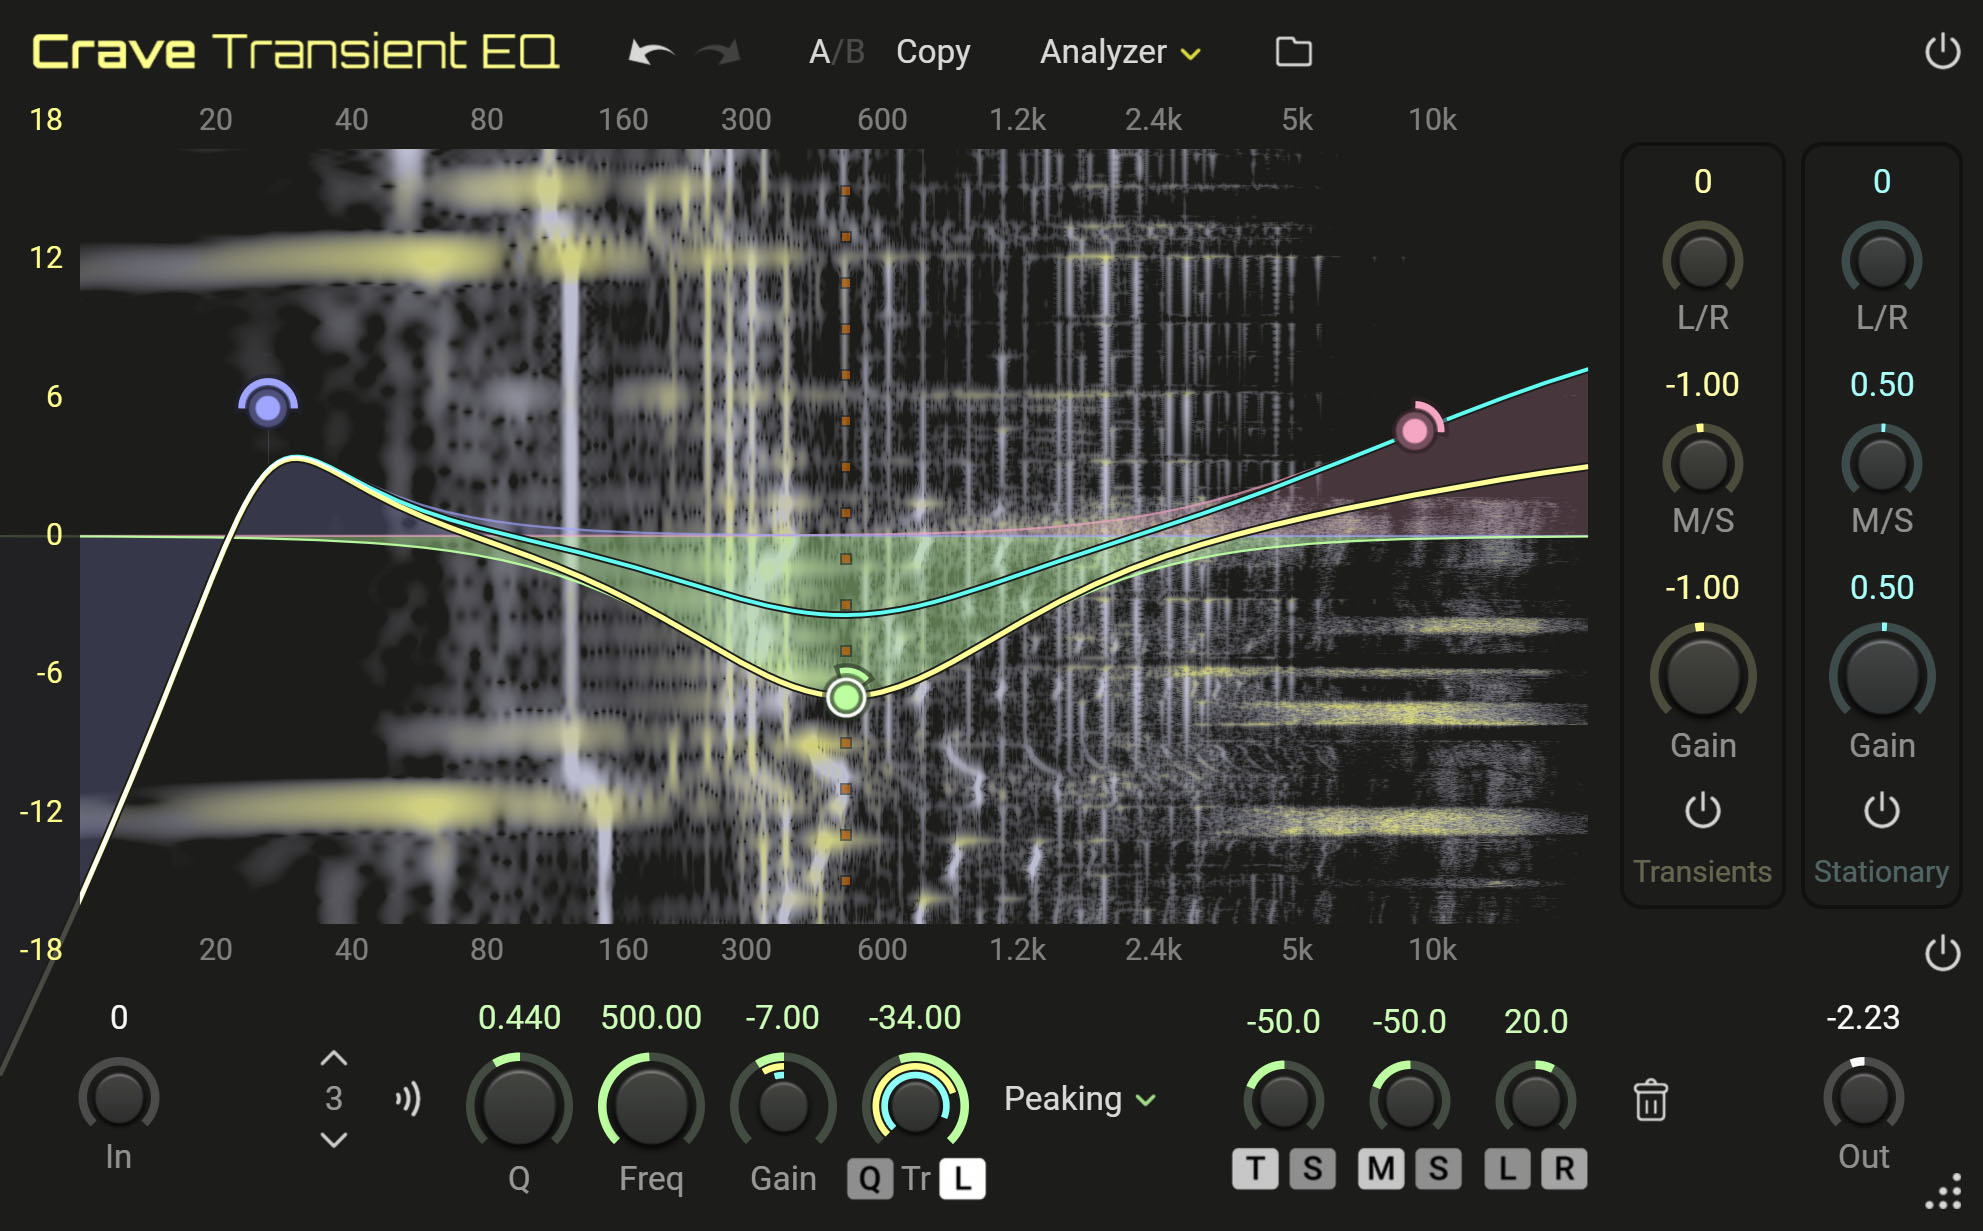Select next band with down chevron
Screen dimensions: 1983x1231
pos(334,1140)
